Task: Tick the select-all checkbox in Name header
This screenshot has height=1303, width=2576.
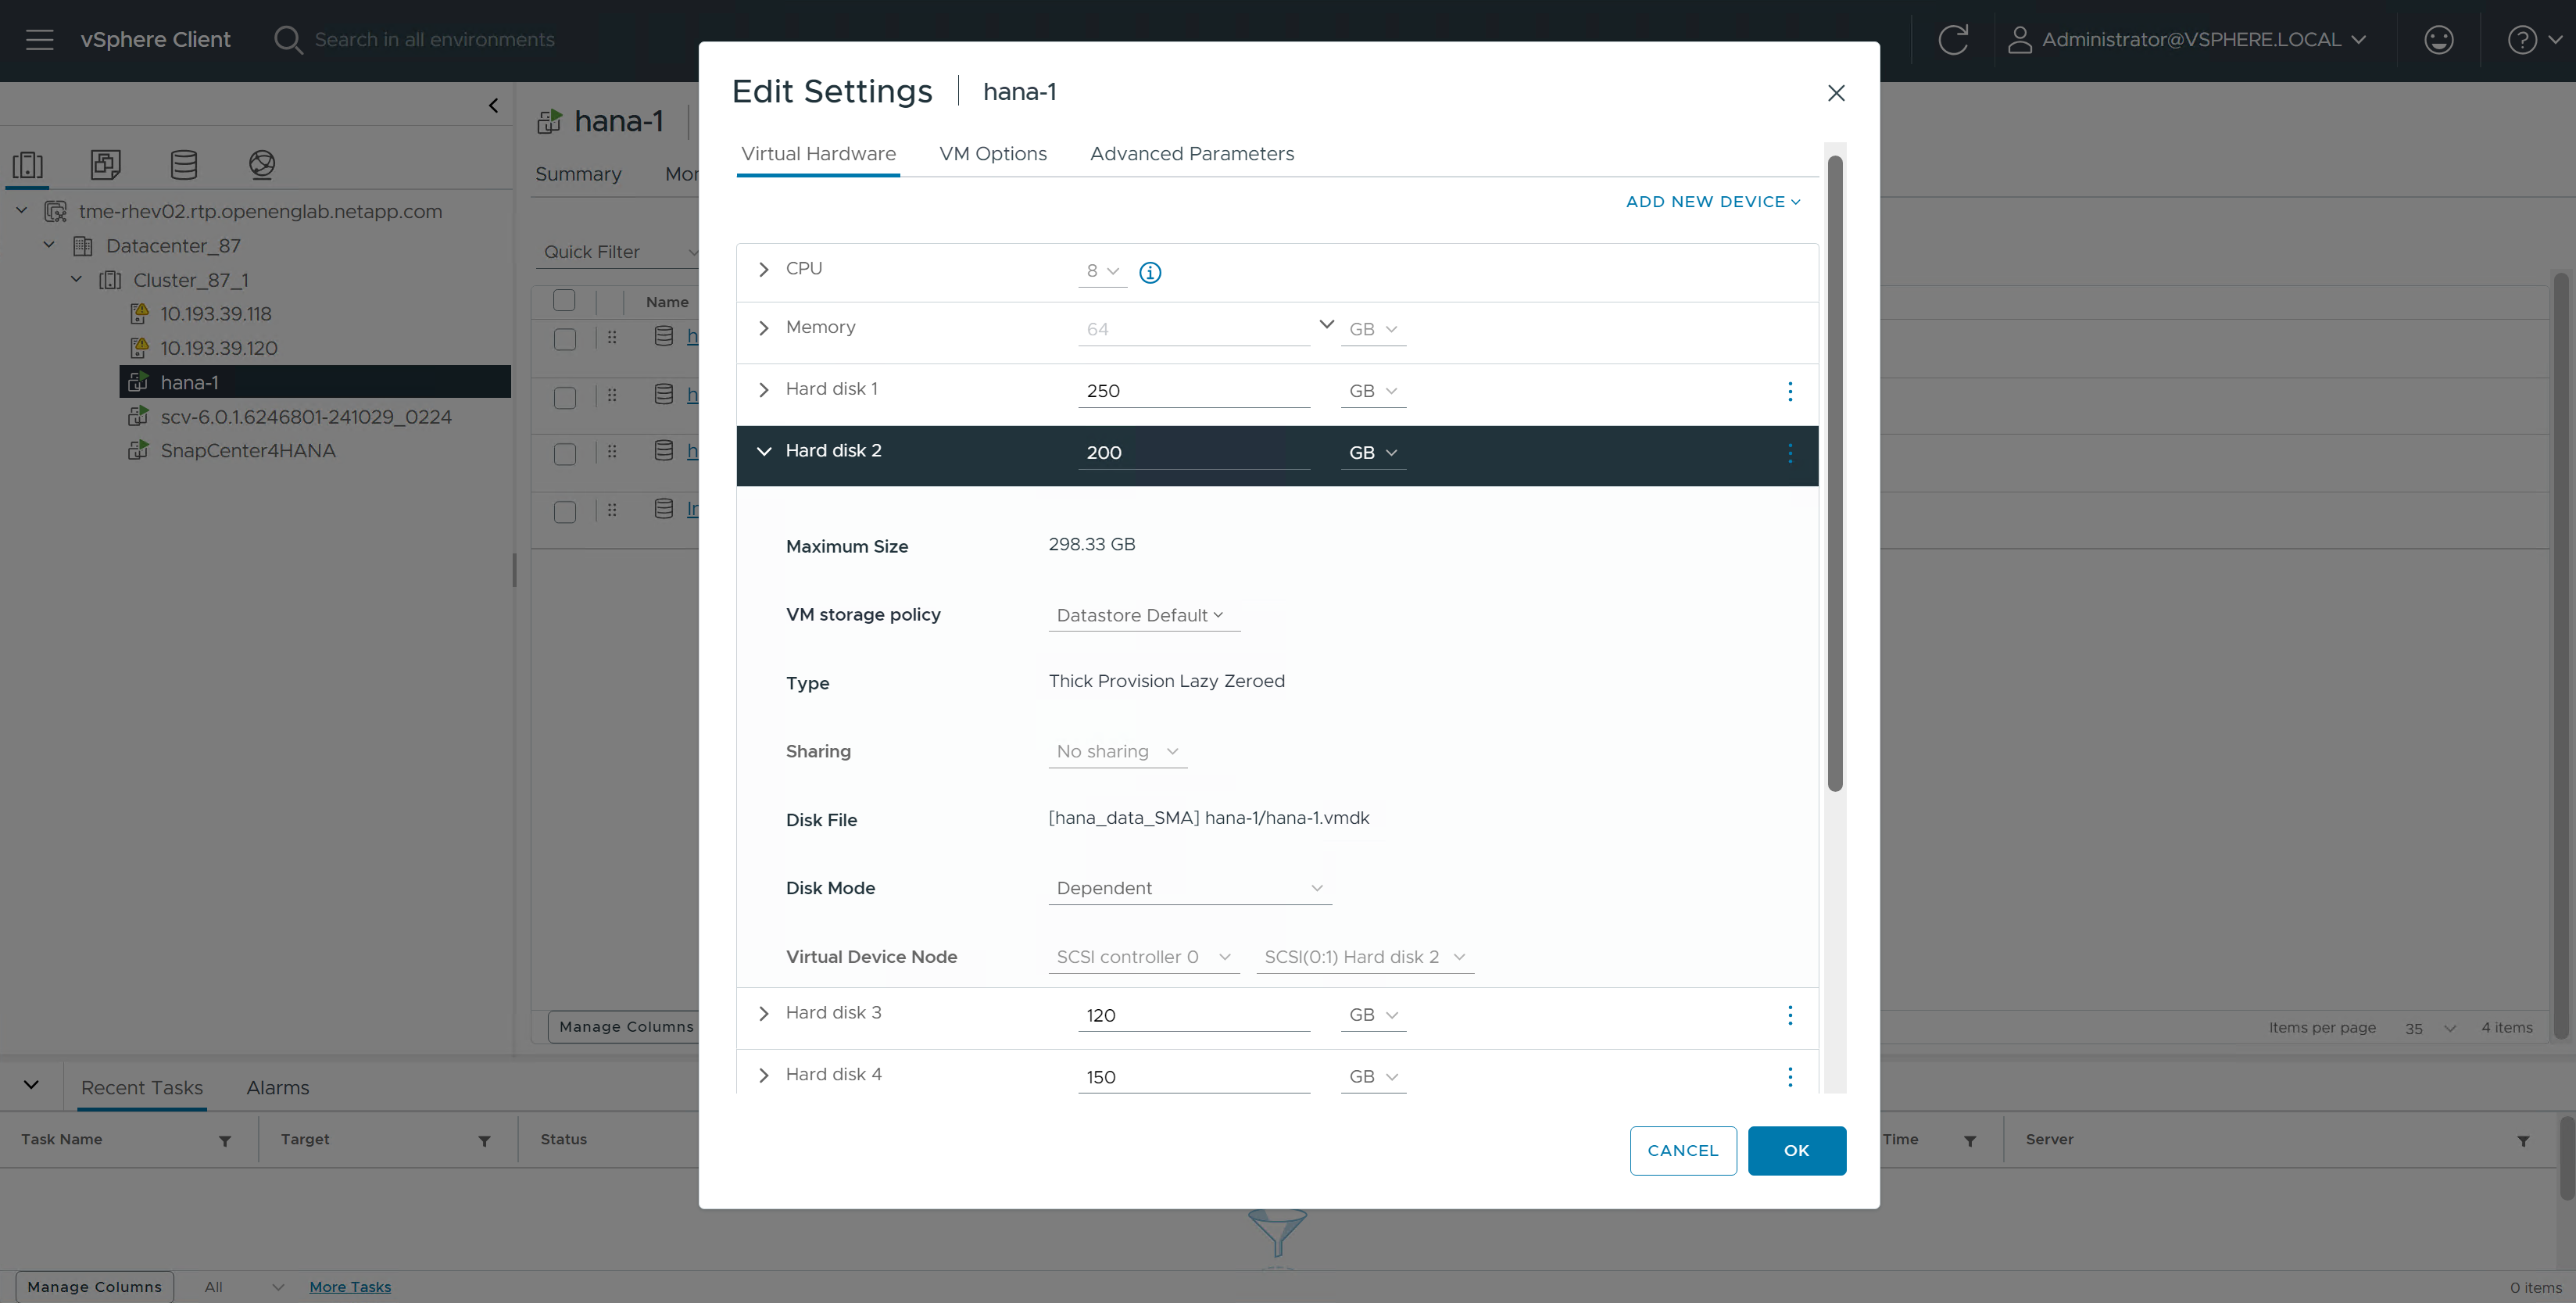Action: tap(564, 300)
